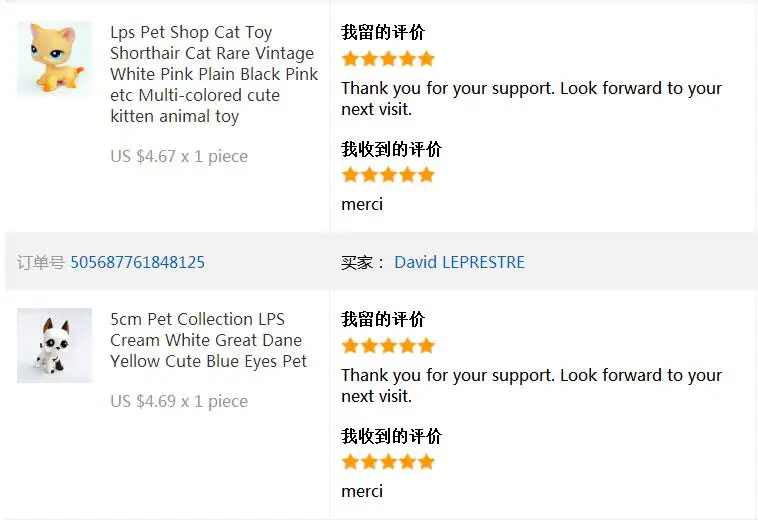
Task: Click the US $4.67 x 1 piece price
Action: pyautogui.click(x=179, y=157)
